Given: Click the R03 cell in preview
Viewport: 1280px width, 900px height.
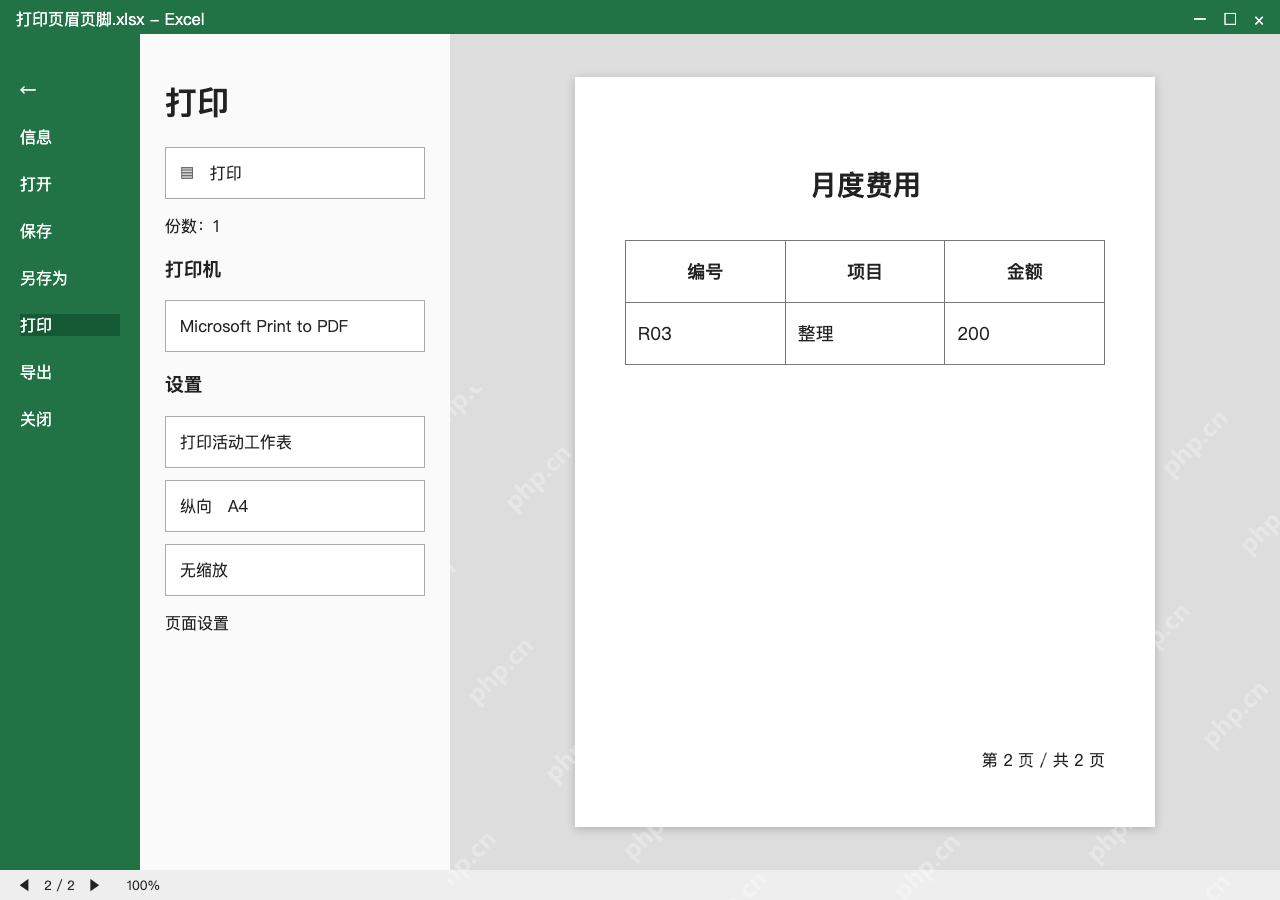Looking at the screenshot, I should coord(705,334).
